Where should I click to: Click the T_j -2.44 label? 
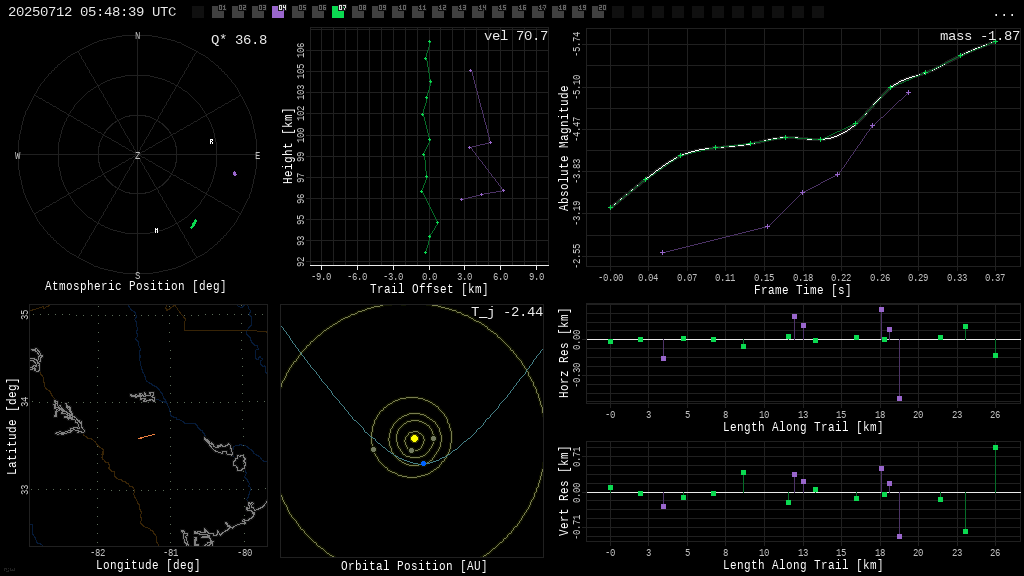click(x=507, y=312)
